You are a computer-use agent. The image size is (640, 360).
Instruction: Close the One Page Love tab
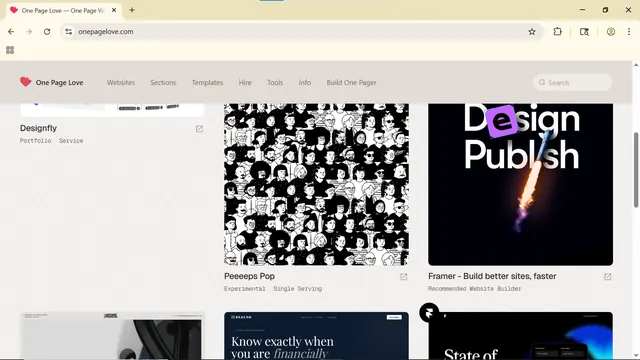114,10
